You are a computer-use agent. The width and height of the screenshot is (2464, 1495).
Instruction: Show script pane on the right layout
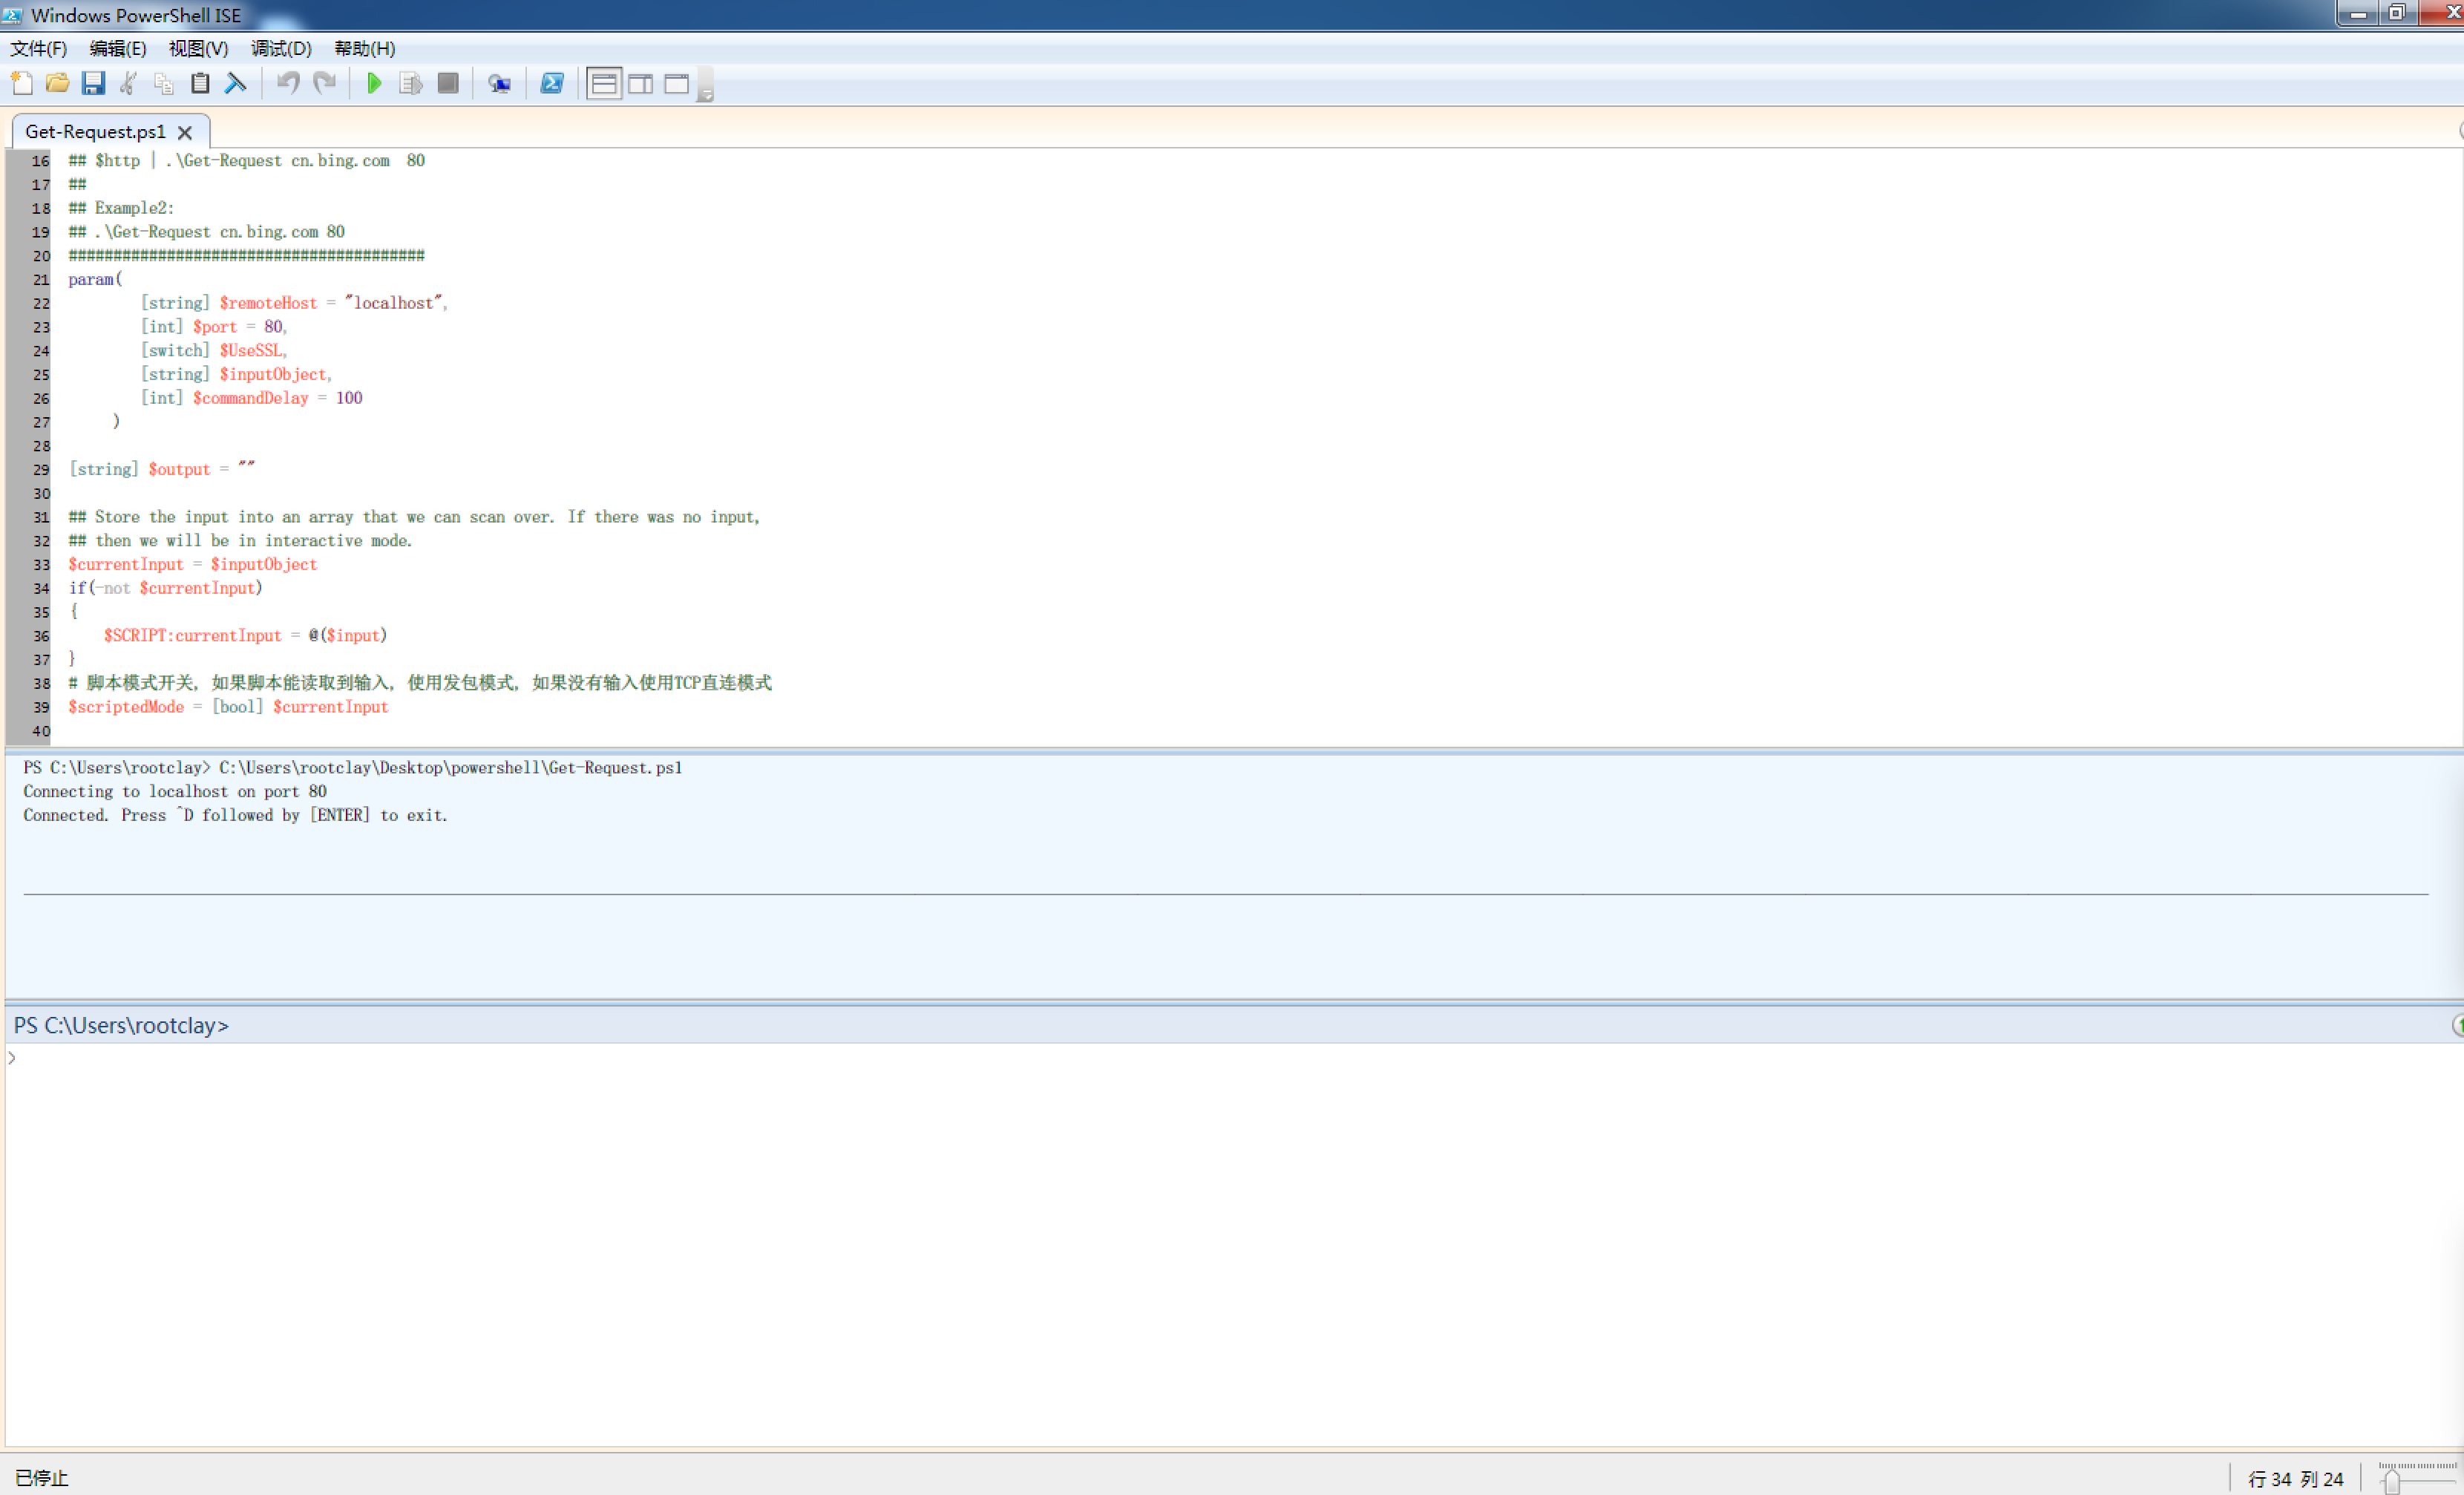(x=641, y=83)
